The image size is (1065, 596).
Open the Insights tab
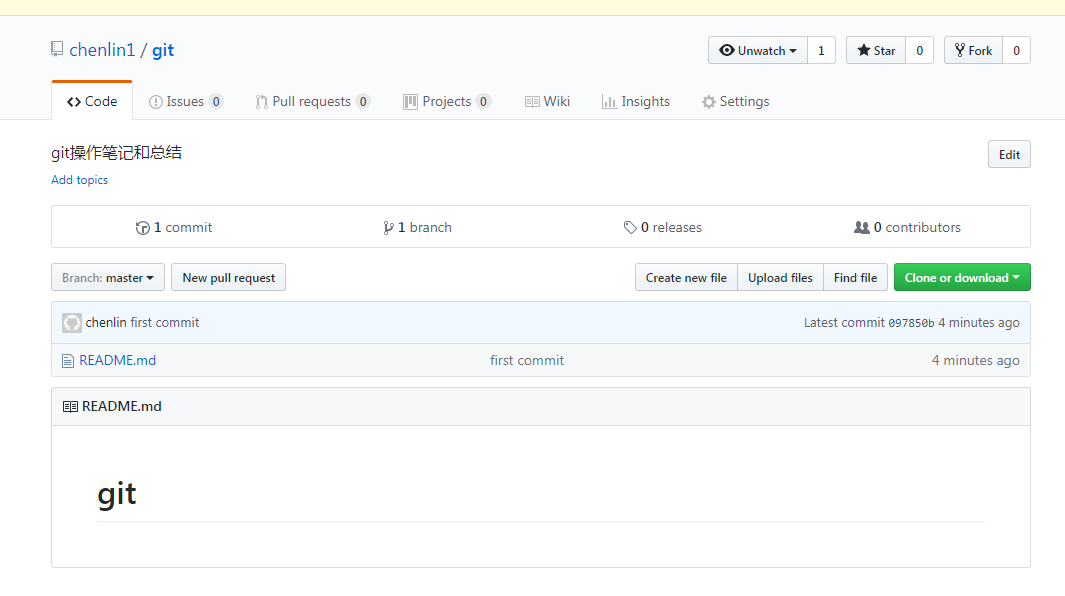pyautogui.click(x=636, y=101)
